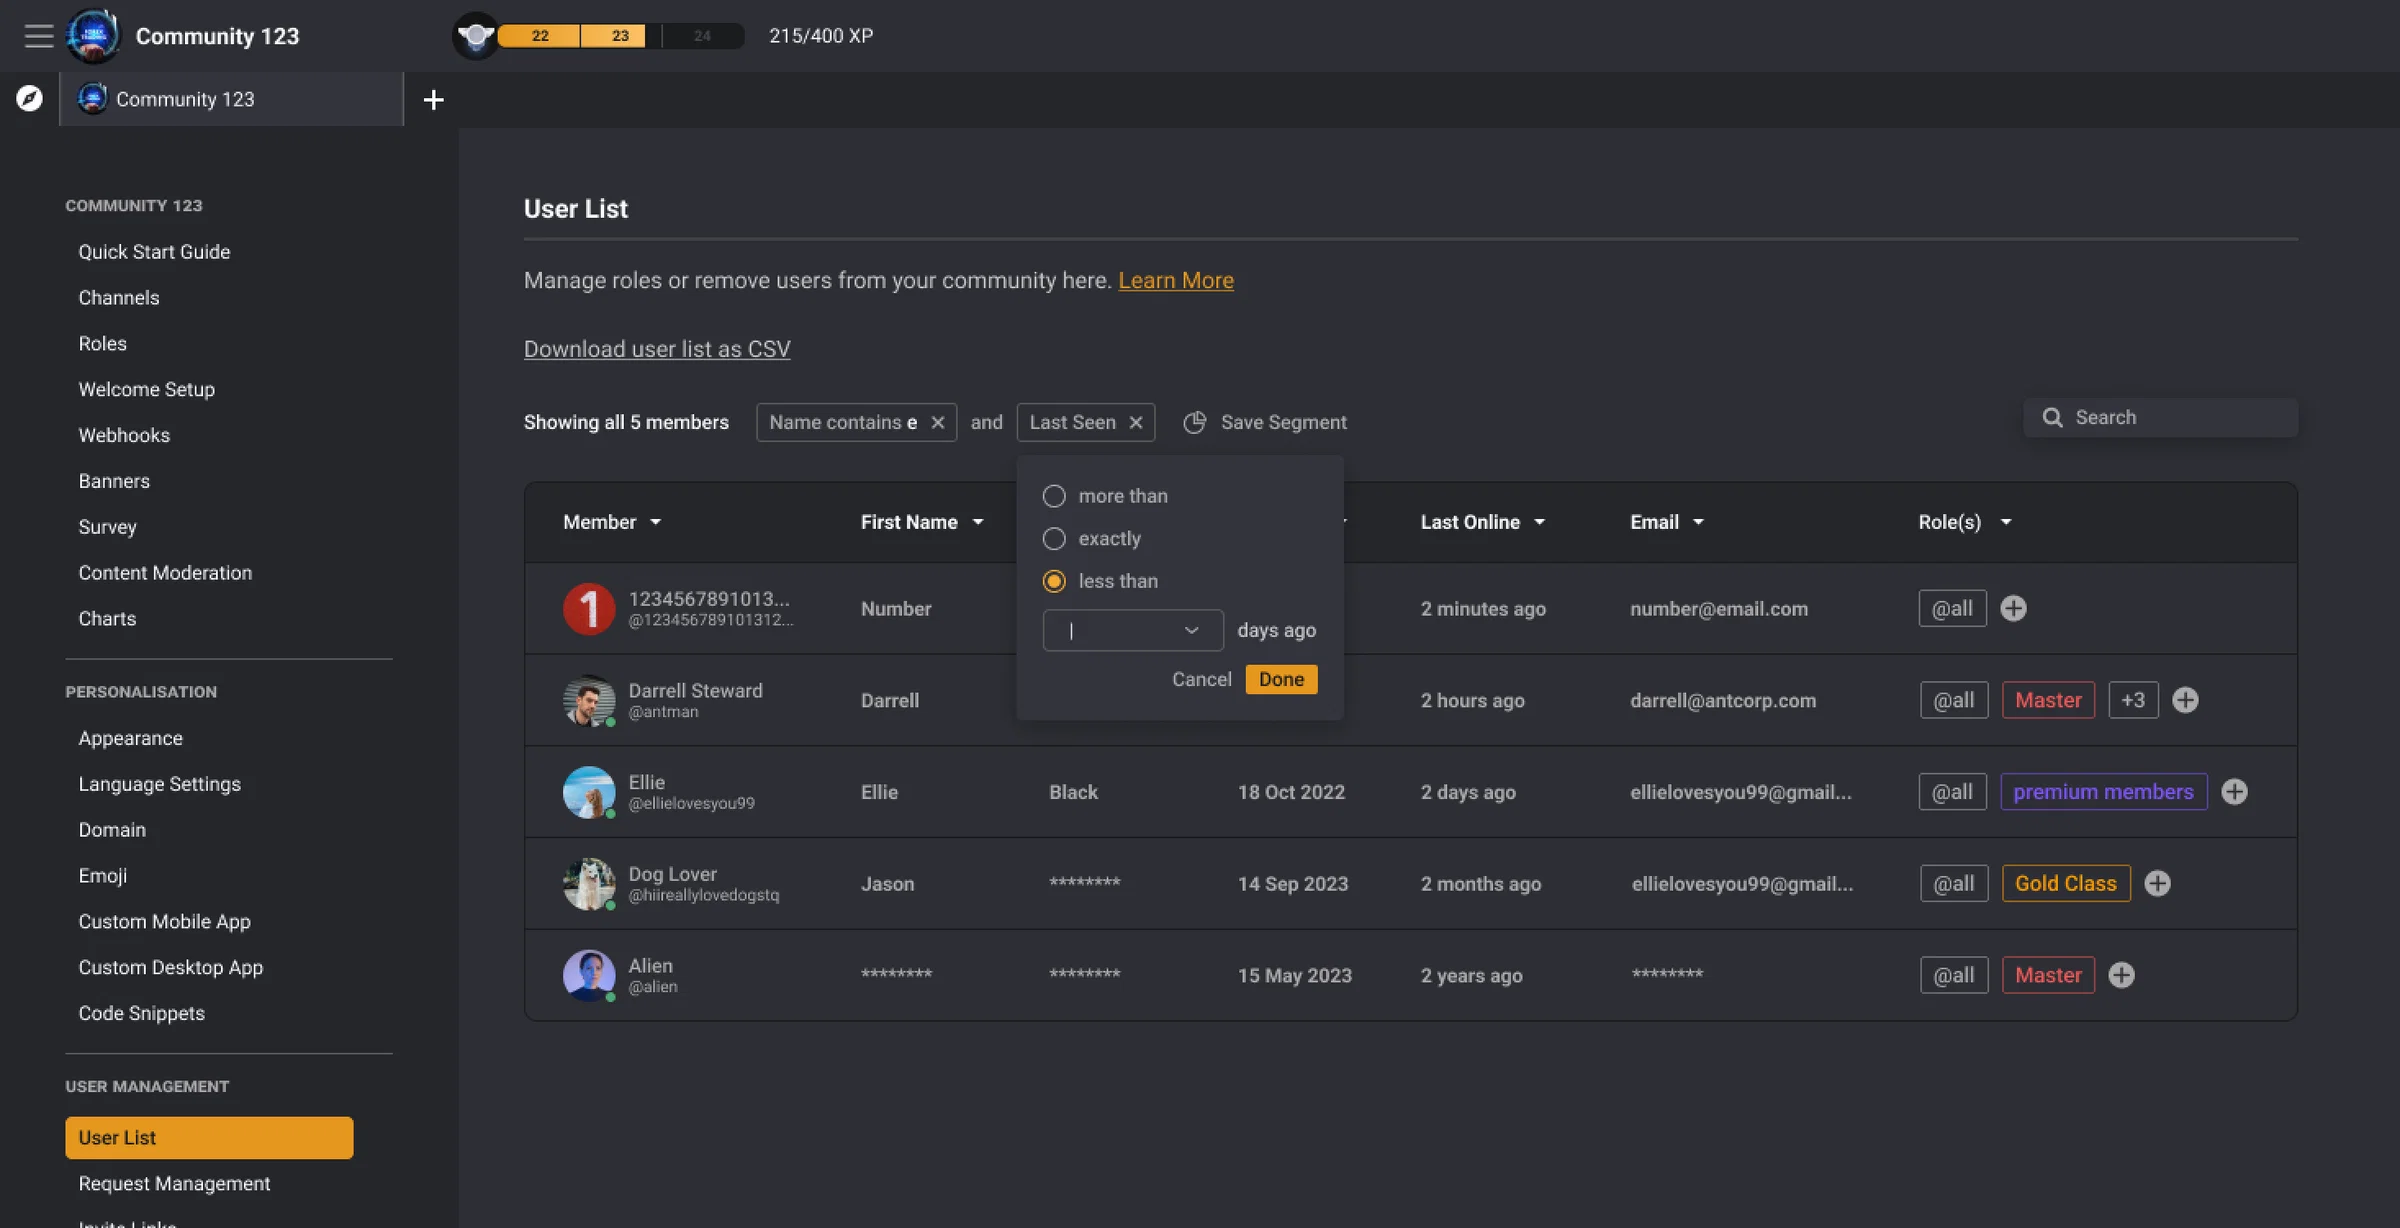The width and height of the screenshot is (2400, 1228).
Task: Select the more than radio option
Action: [x=1054, y=496]
